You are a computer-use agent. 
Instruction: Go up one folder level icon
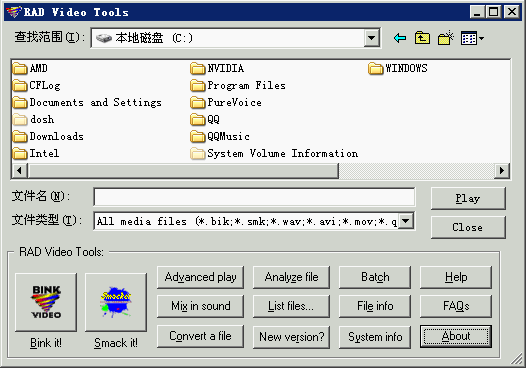422,38
